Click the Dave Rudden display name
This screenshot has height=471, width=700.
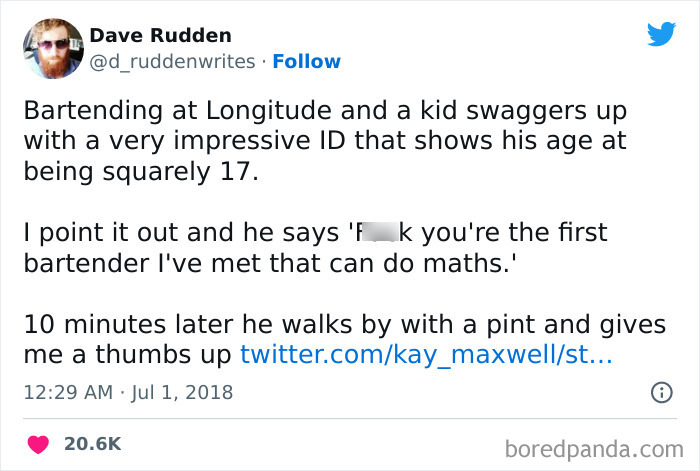(160, 36)
